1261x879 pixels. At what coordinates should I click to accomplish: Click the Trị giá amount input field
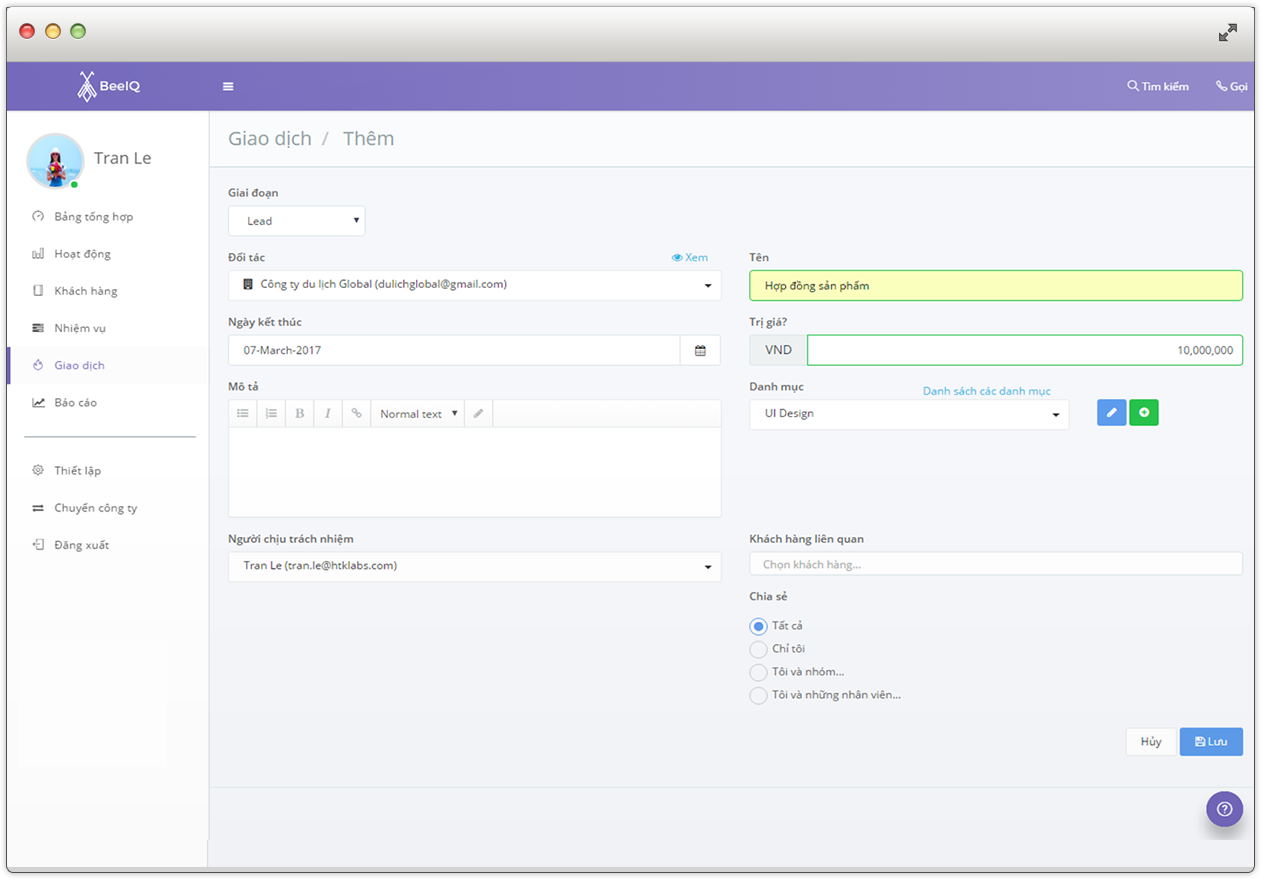pyautogui.click(x=1024, y=351)
